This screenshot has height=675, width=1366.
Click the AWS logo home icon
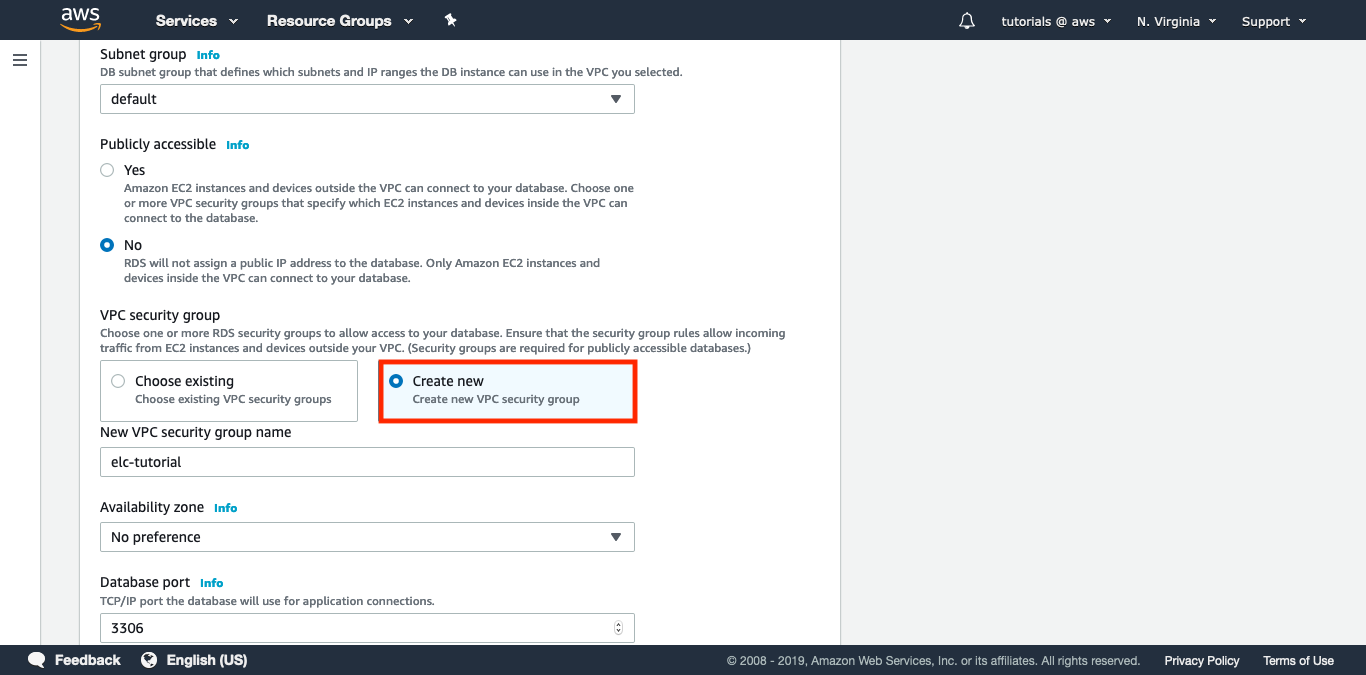click(80, 20)
